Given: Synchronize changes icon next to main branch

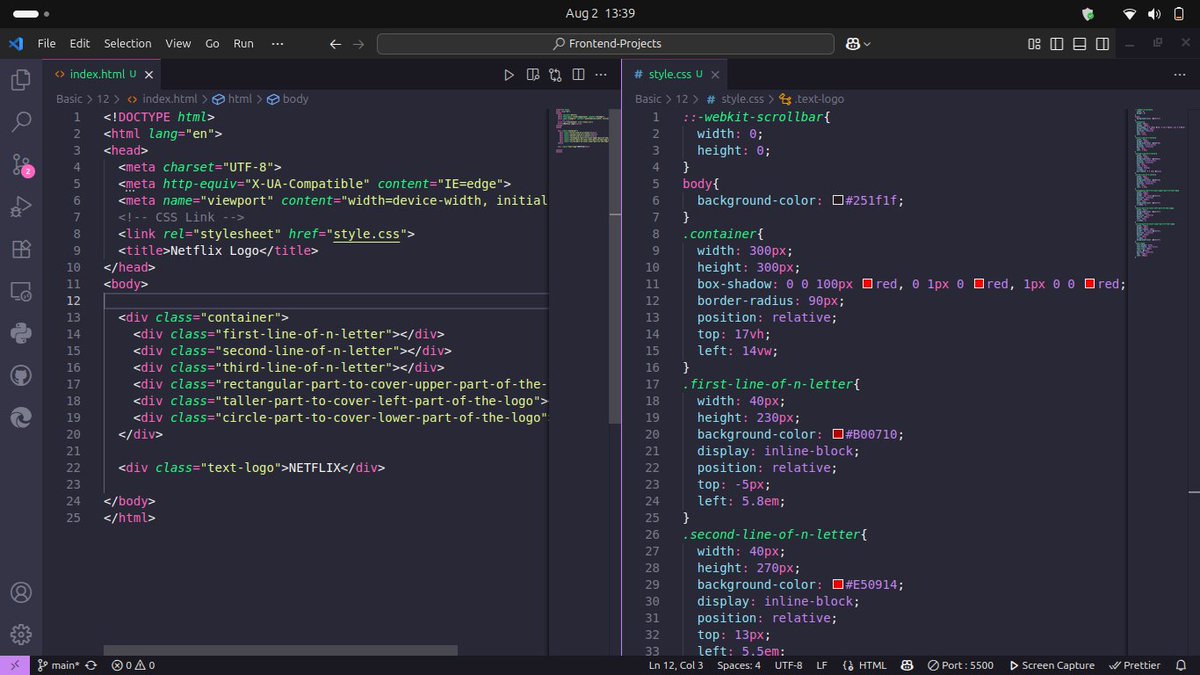Looking at the screenshot, I should (91, 665).
